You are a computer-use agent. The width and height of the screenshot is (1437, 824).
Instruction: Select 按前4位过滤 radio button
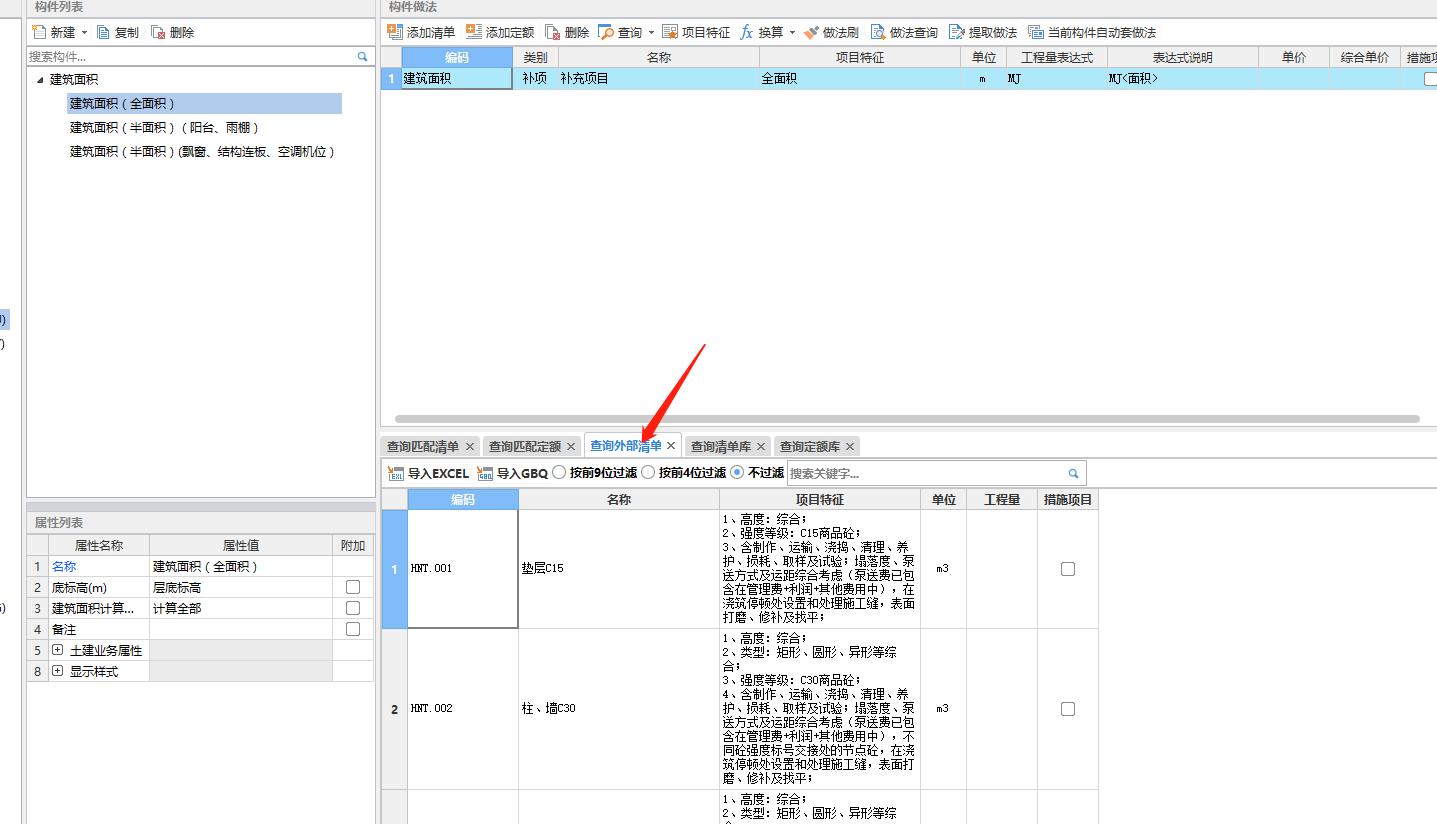pyautogui.click(x=648, y=472)
